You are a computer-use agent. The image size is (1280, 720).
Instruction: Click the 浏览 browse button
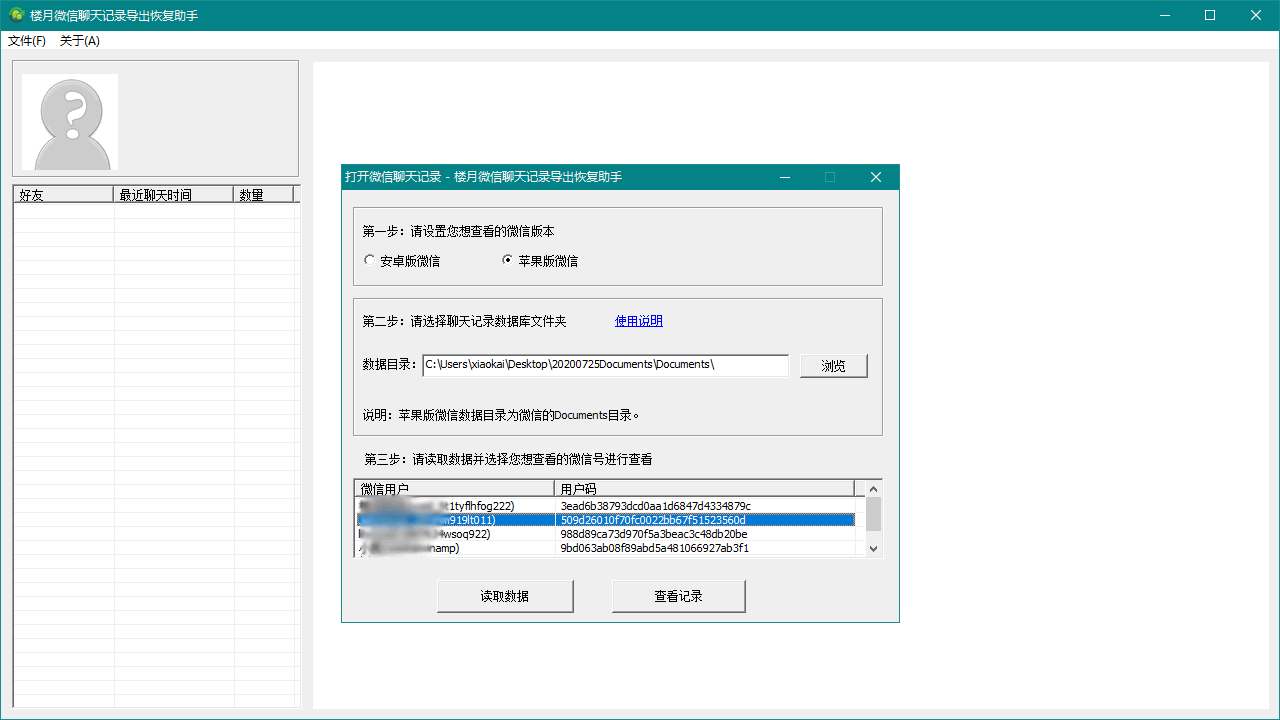point(833,365)
